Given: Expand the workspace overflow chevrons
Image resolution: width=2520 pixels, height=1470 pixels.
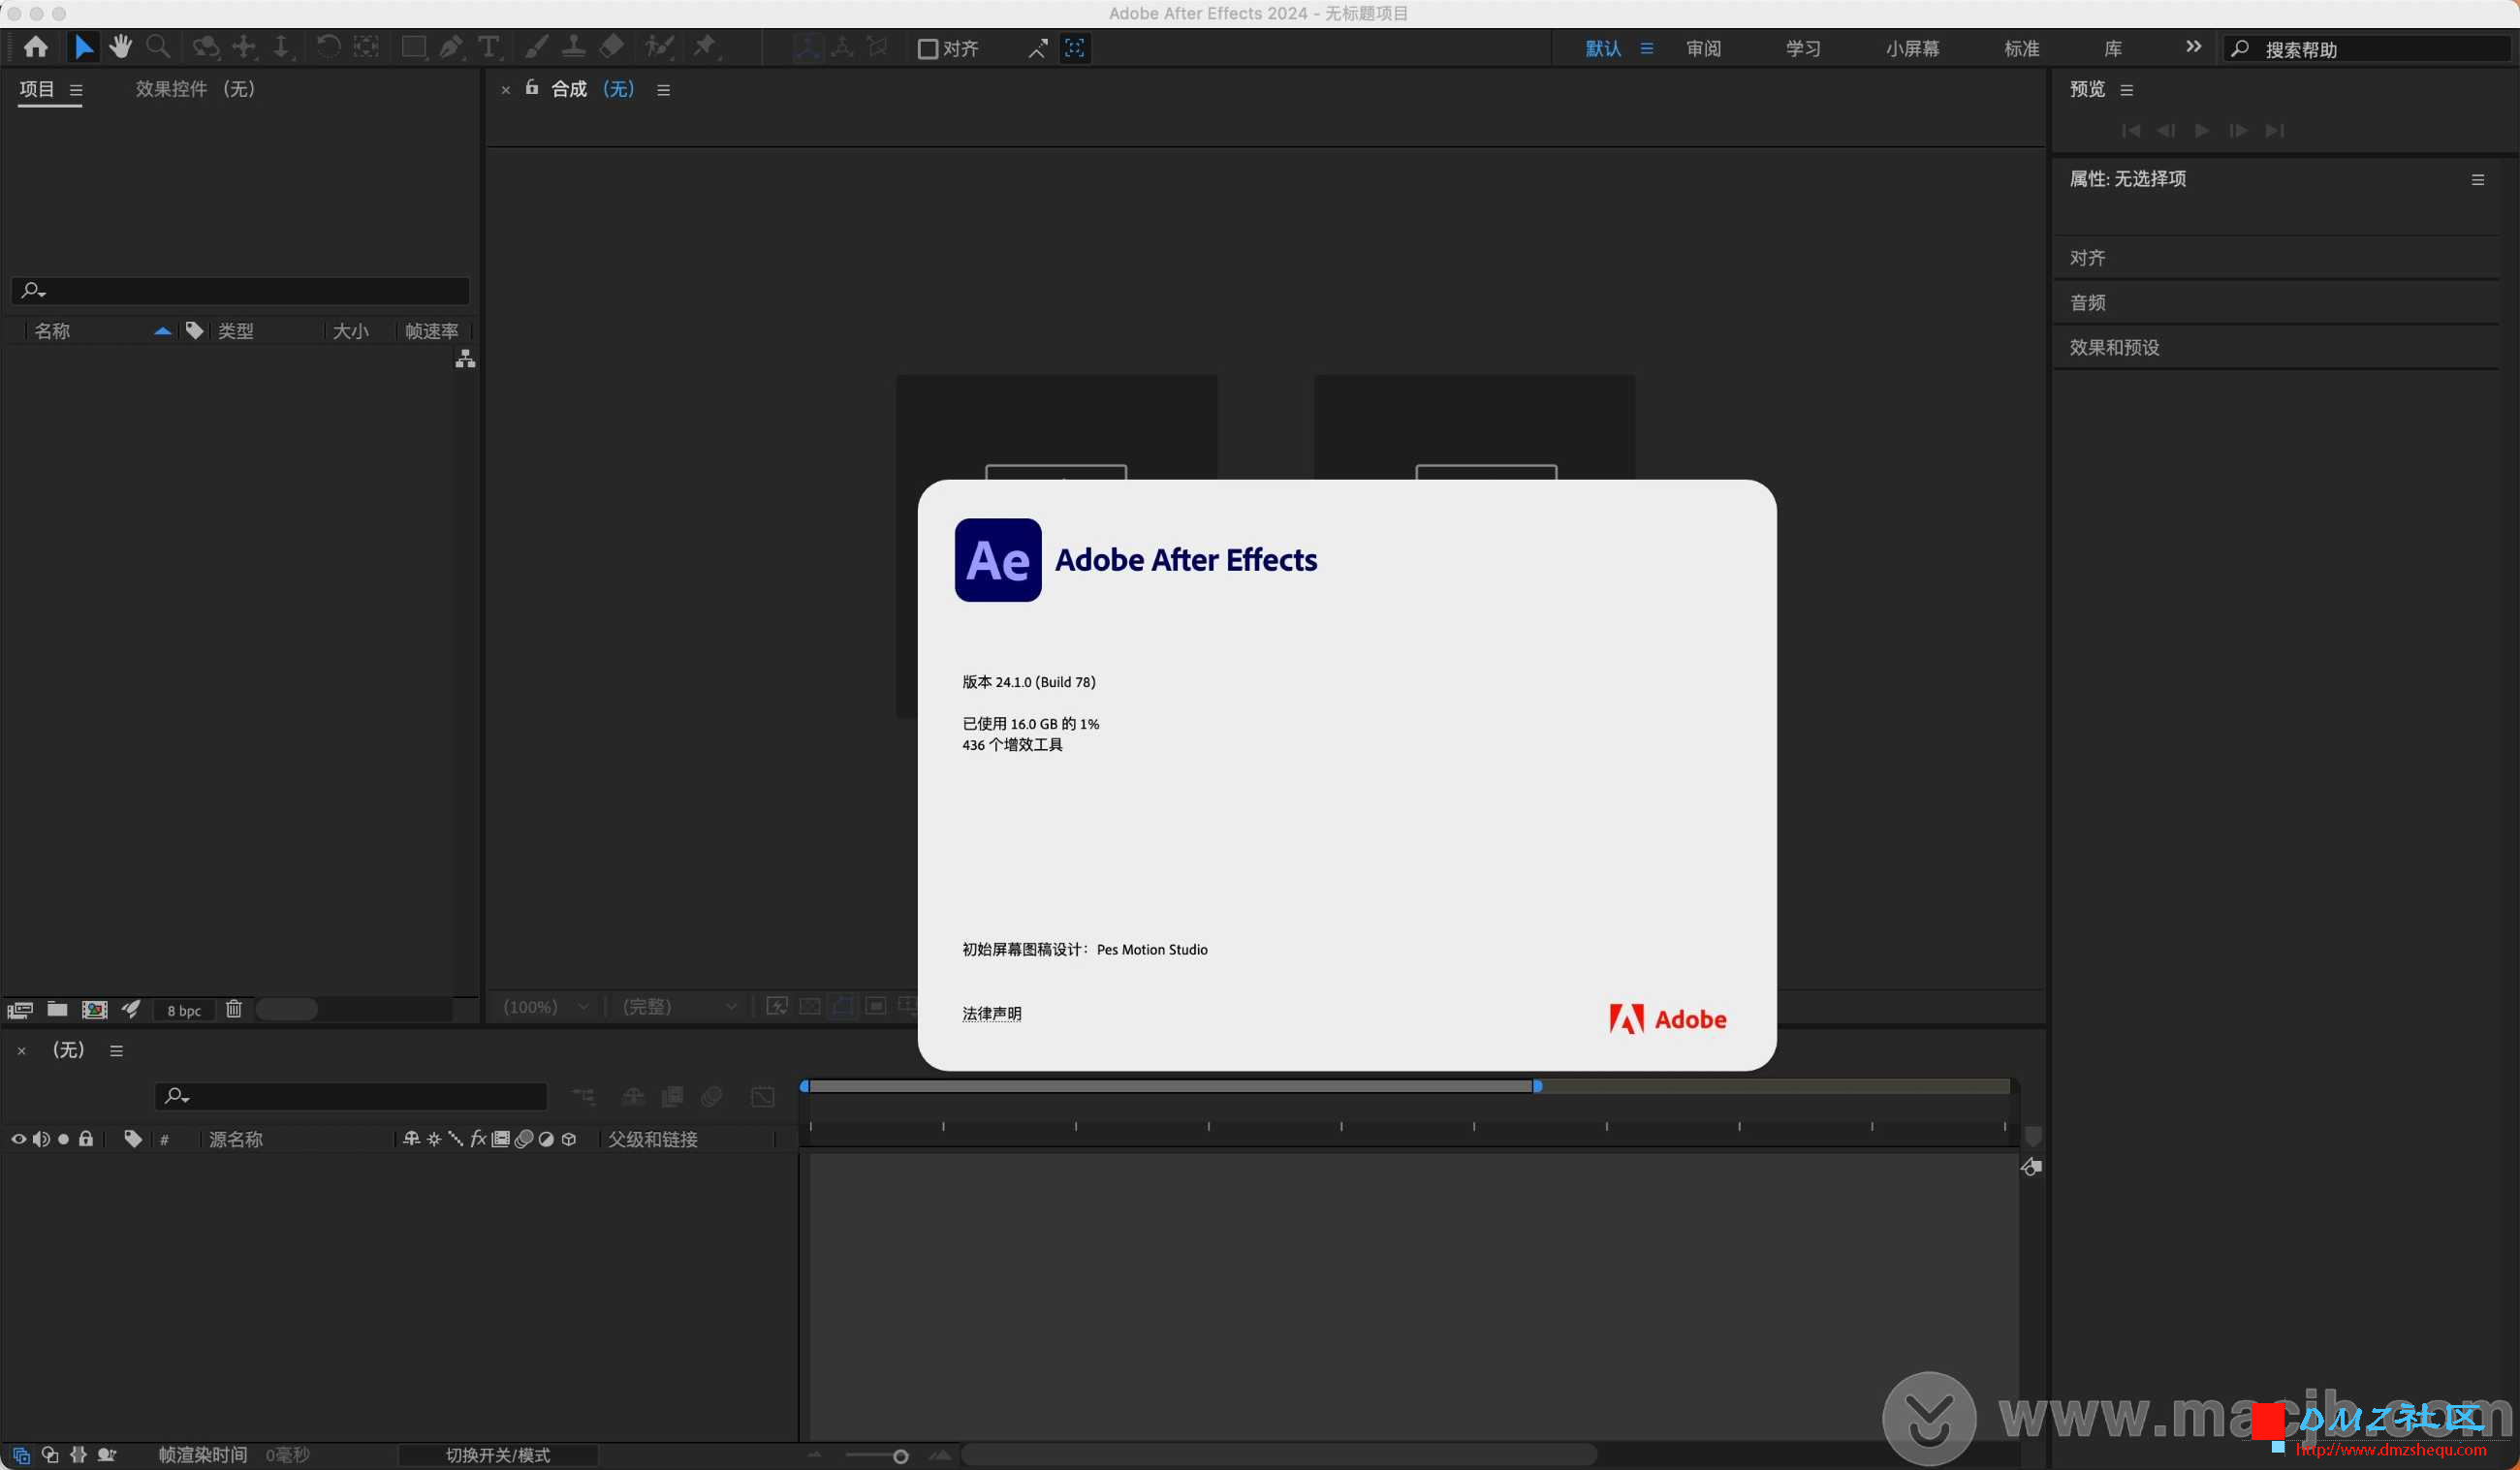Looking at the screenshot, I should (x=2193, y=47).
